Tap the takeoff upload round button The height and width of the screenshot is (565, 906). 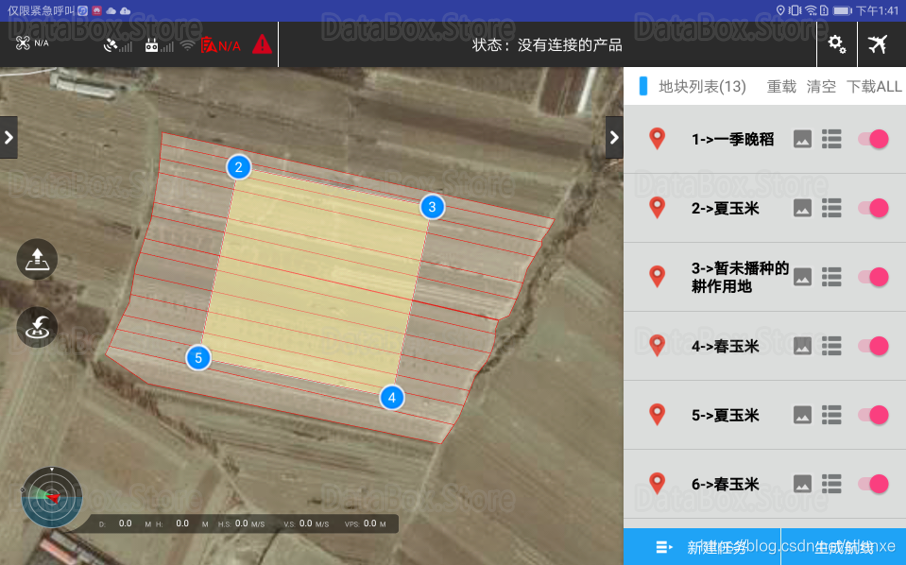[37, 259]
